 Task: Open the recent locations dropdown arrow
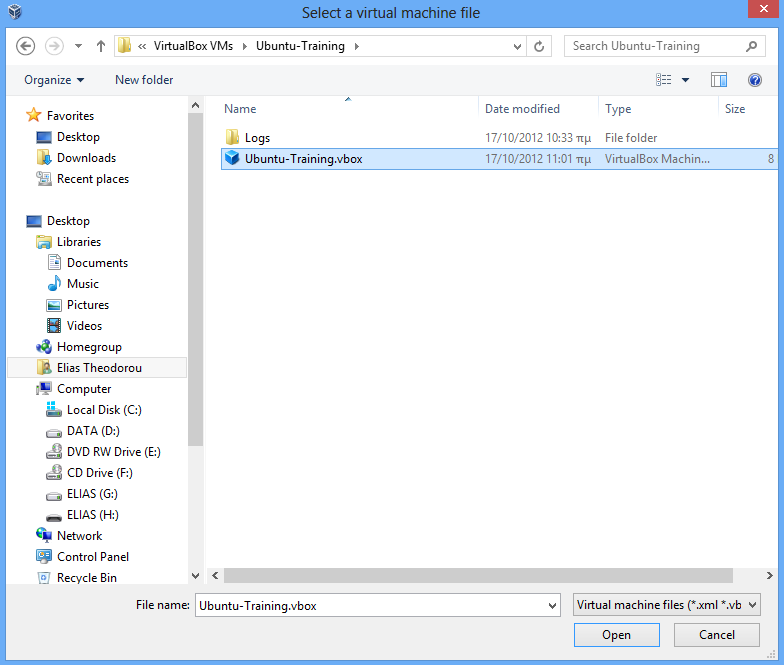[78, 46]
